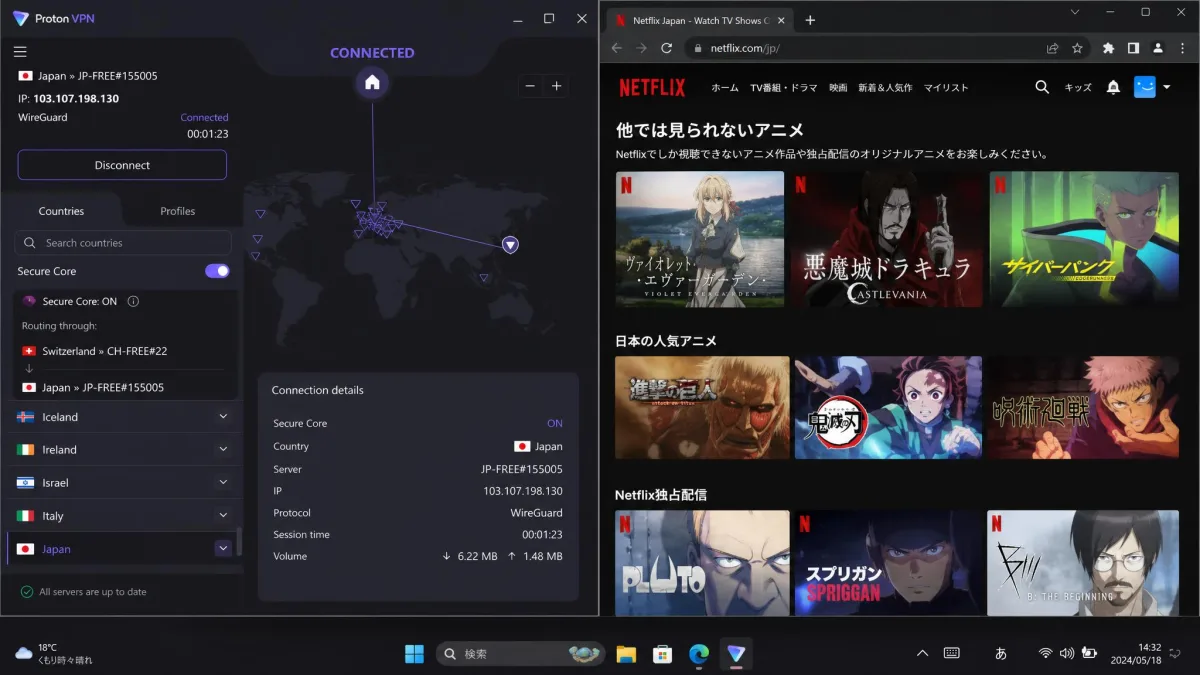Open Netflix New & Popular menu

click(885, 88)
